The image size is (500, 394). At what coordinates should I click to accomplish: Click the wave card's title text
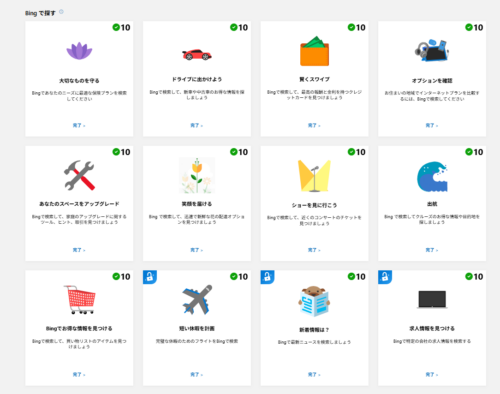coord(432,204)
